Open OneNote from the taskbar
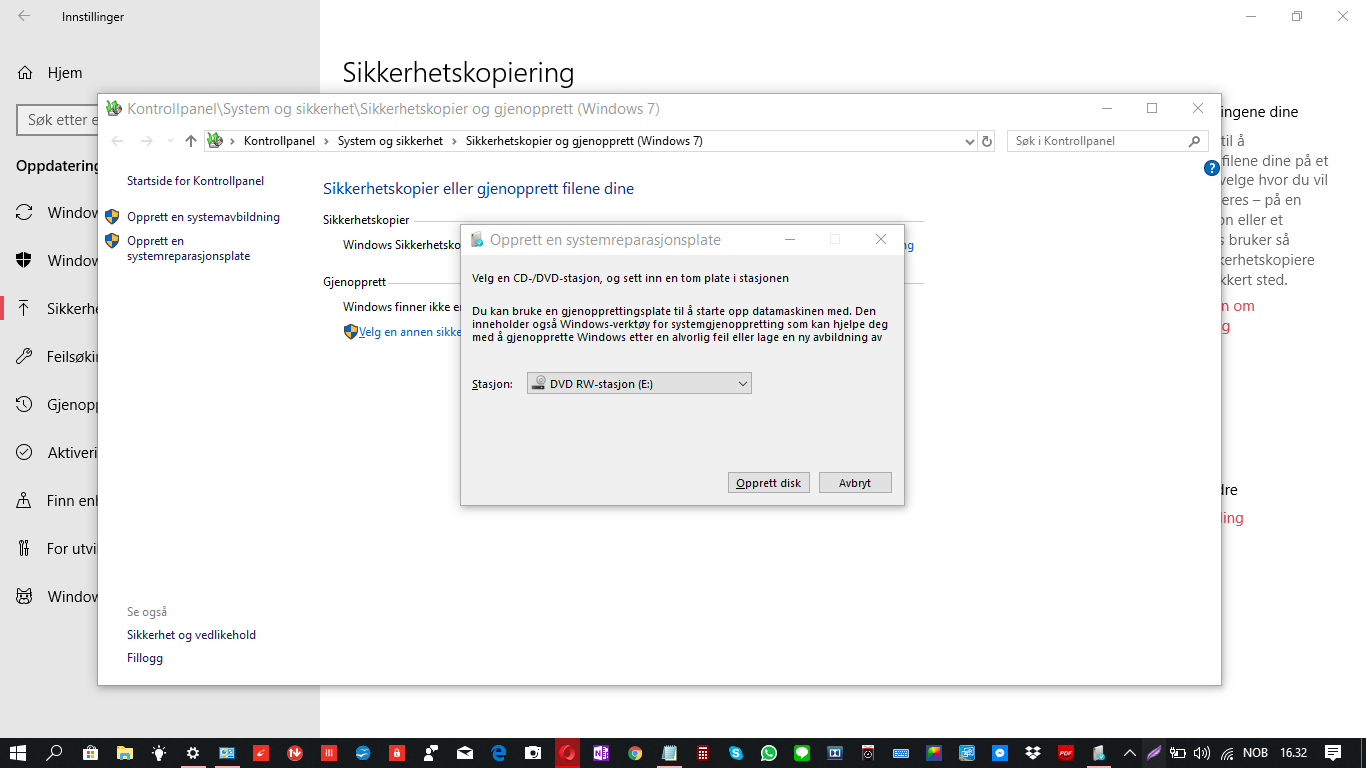The image size is (1366, 768). (x=601, y=753)
